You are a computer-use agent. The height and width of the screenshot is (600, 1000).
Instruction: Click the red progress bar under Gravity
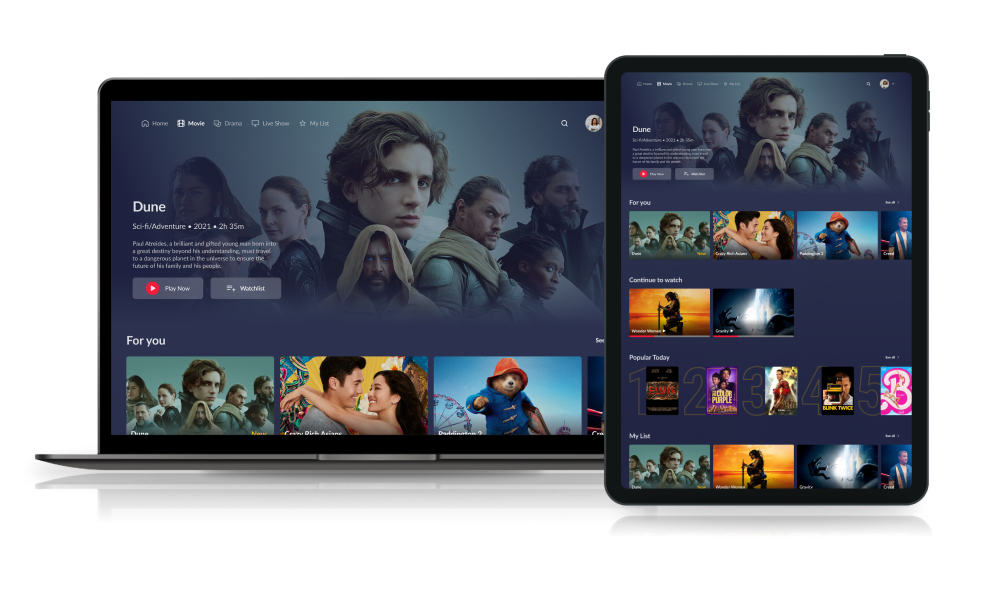point(725,335)
